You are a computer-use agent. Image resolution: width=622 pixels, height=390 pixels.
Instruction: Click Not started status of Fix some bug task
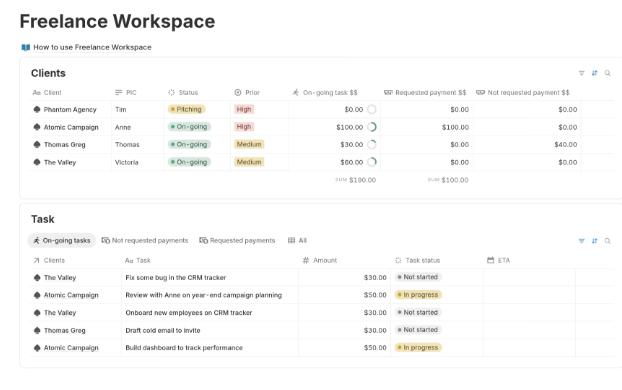pos(418,277)
